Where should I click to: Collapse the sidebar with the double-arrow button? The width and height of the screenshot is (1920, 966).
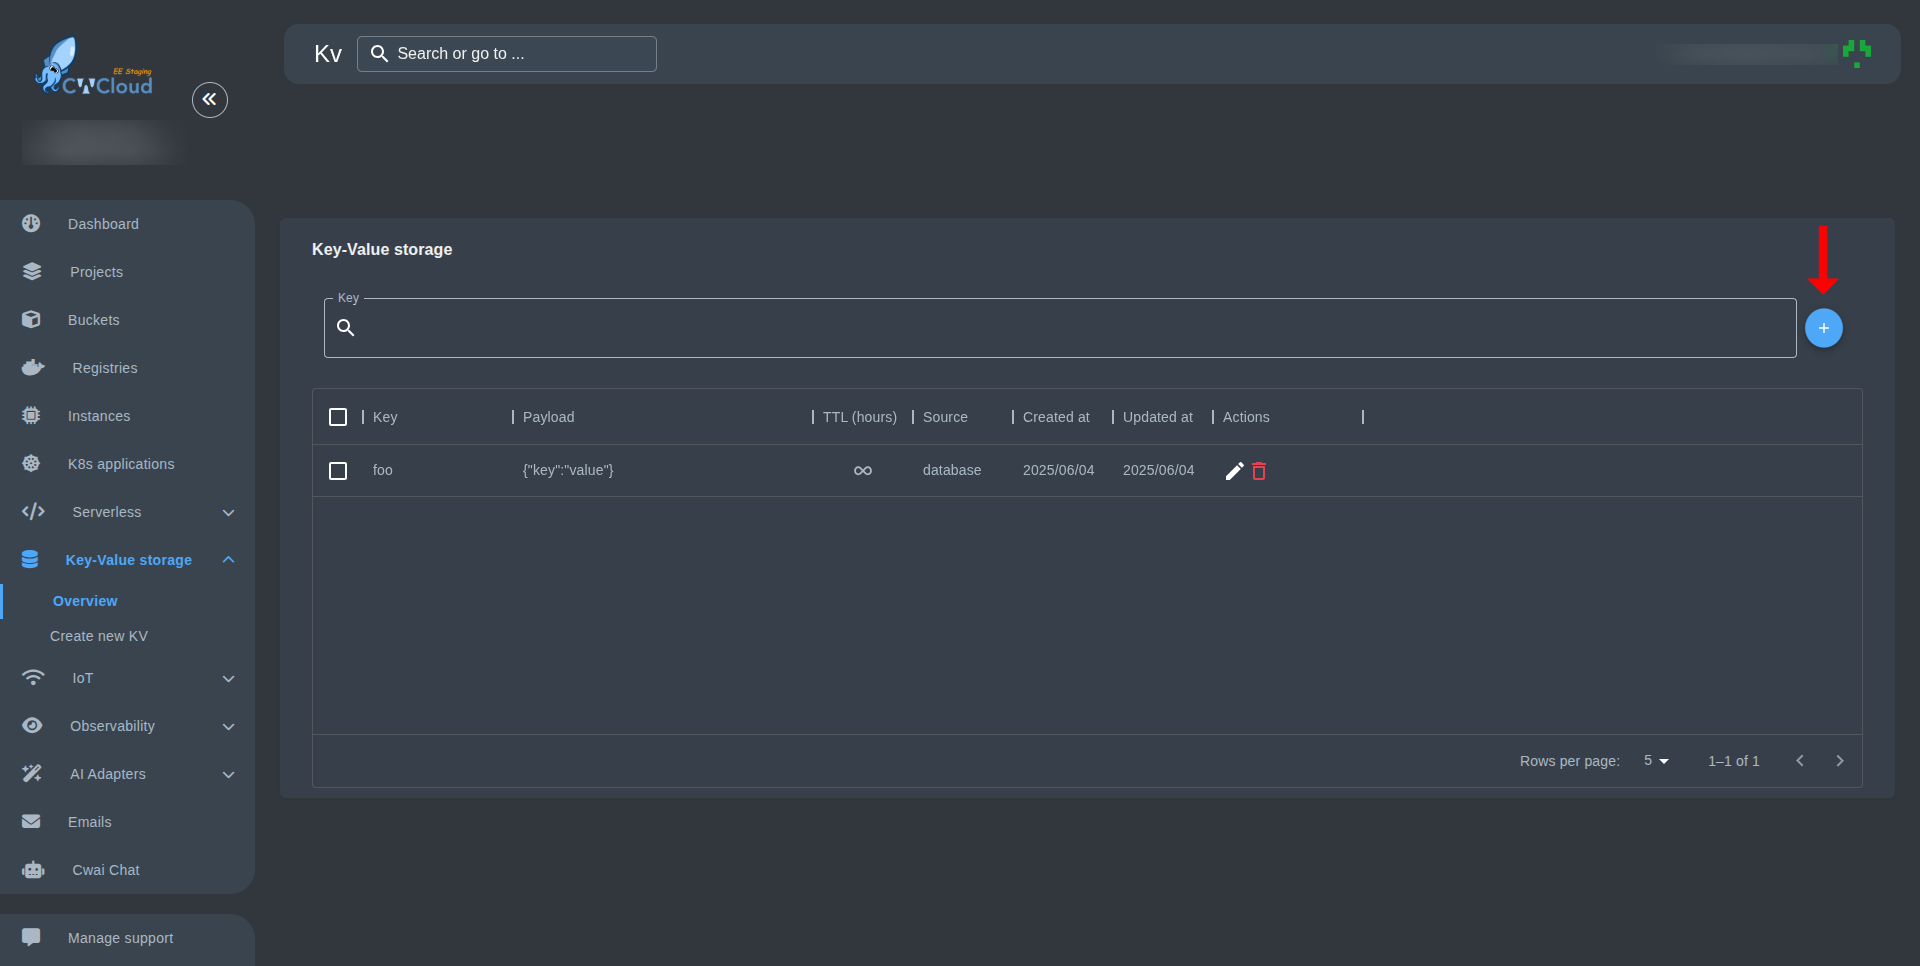pyautogui.click(x=210, y=99)
